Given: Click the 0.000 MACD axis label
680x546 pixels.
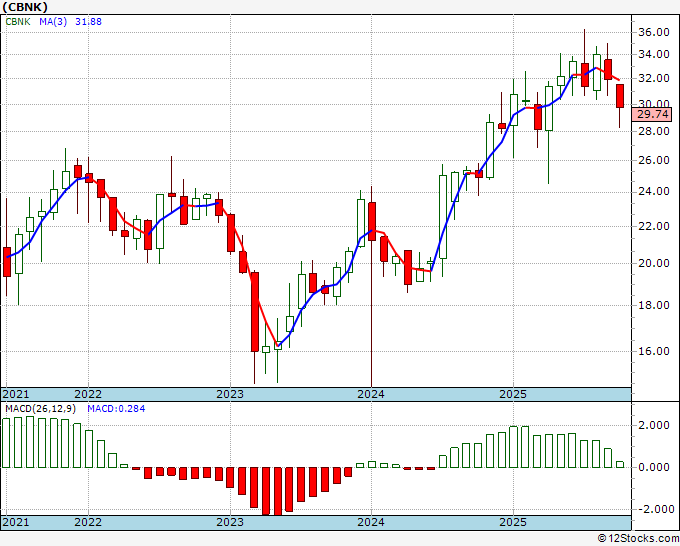Looking at the screenshot, I should coord(654,467).
